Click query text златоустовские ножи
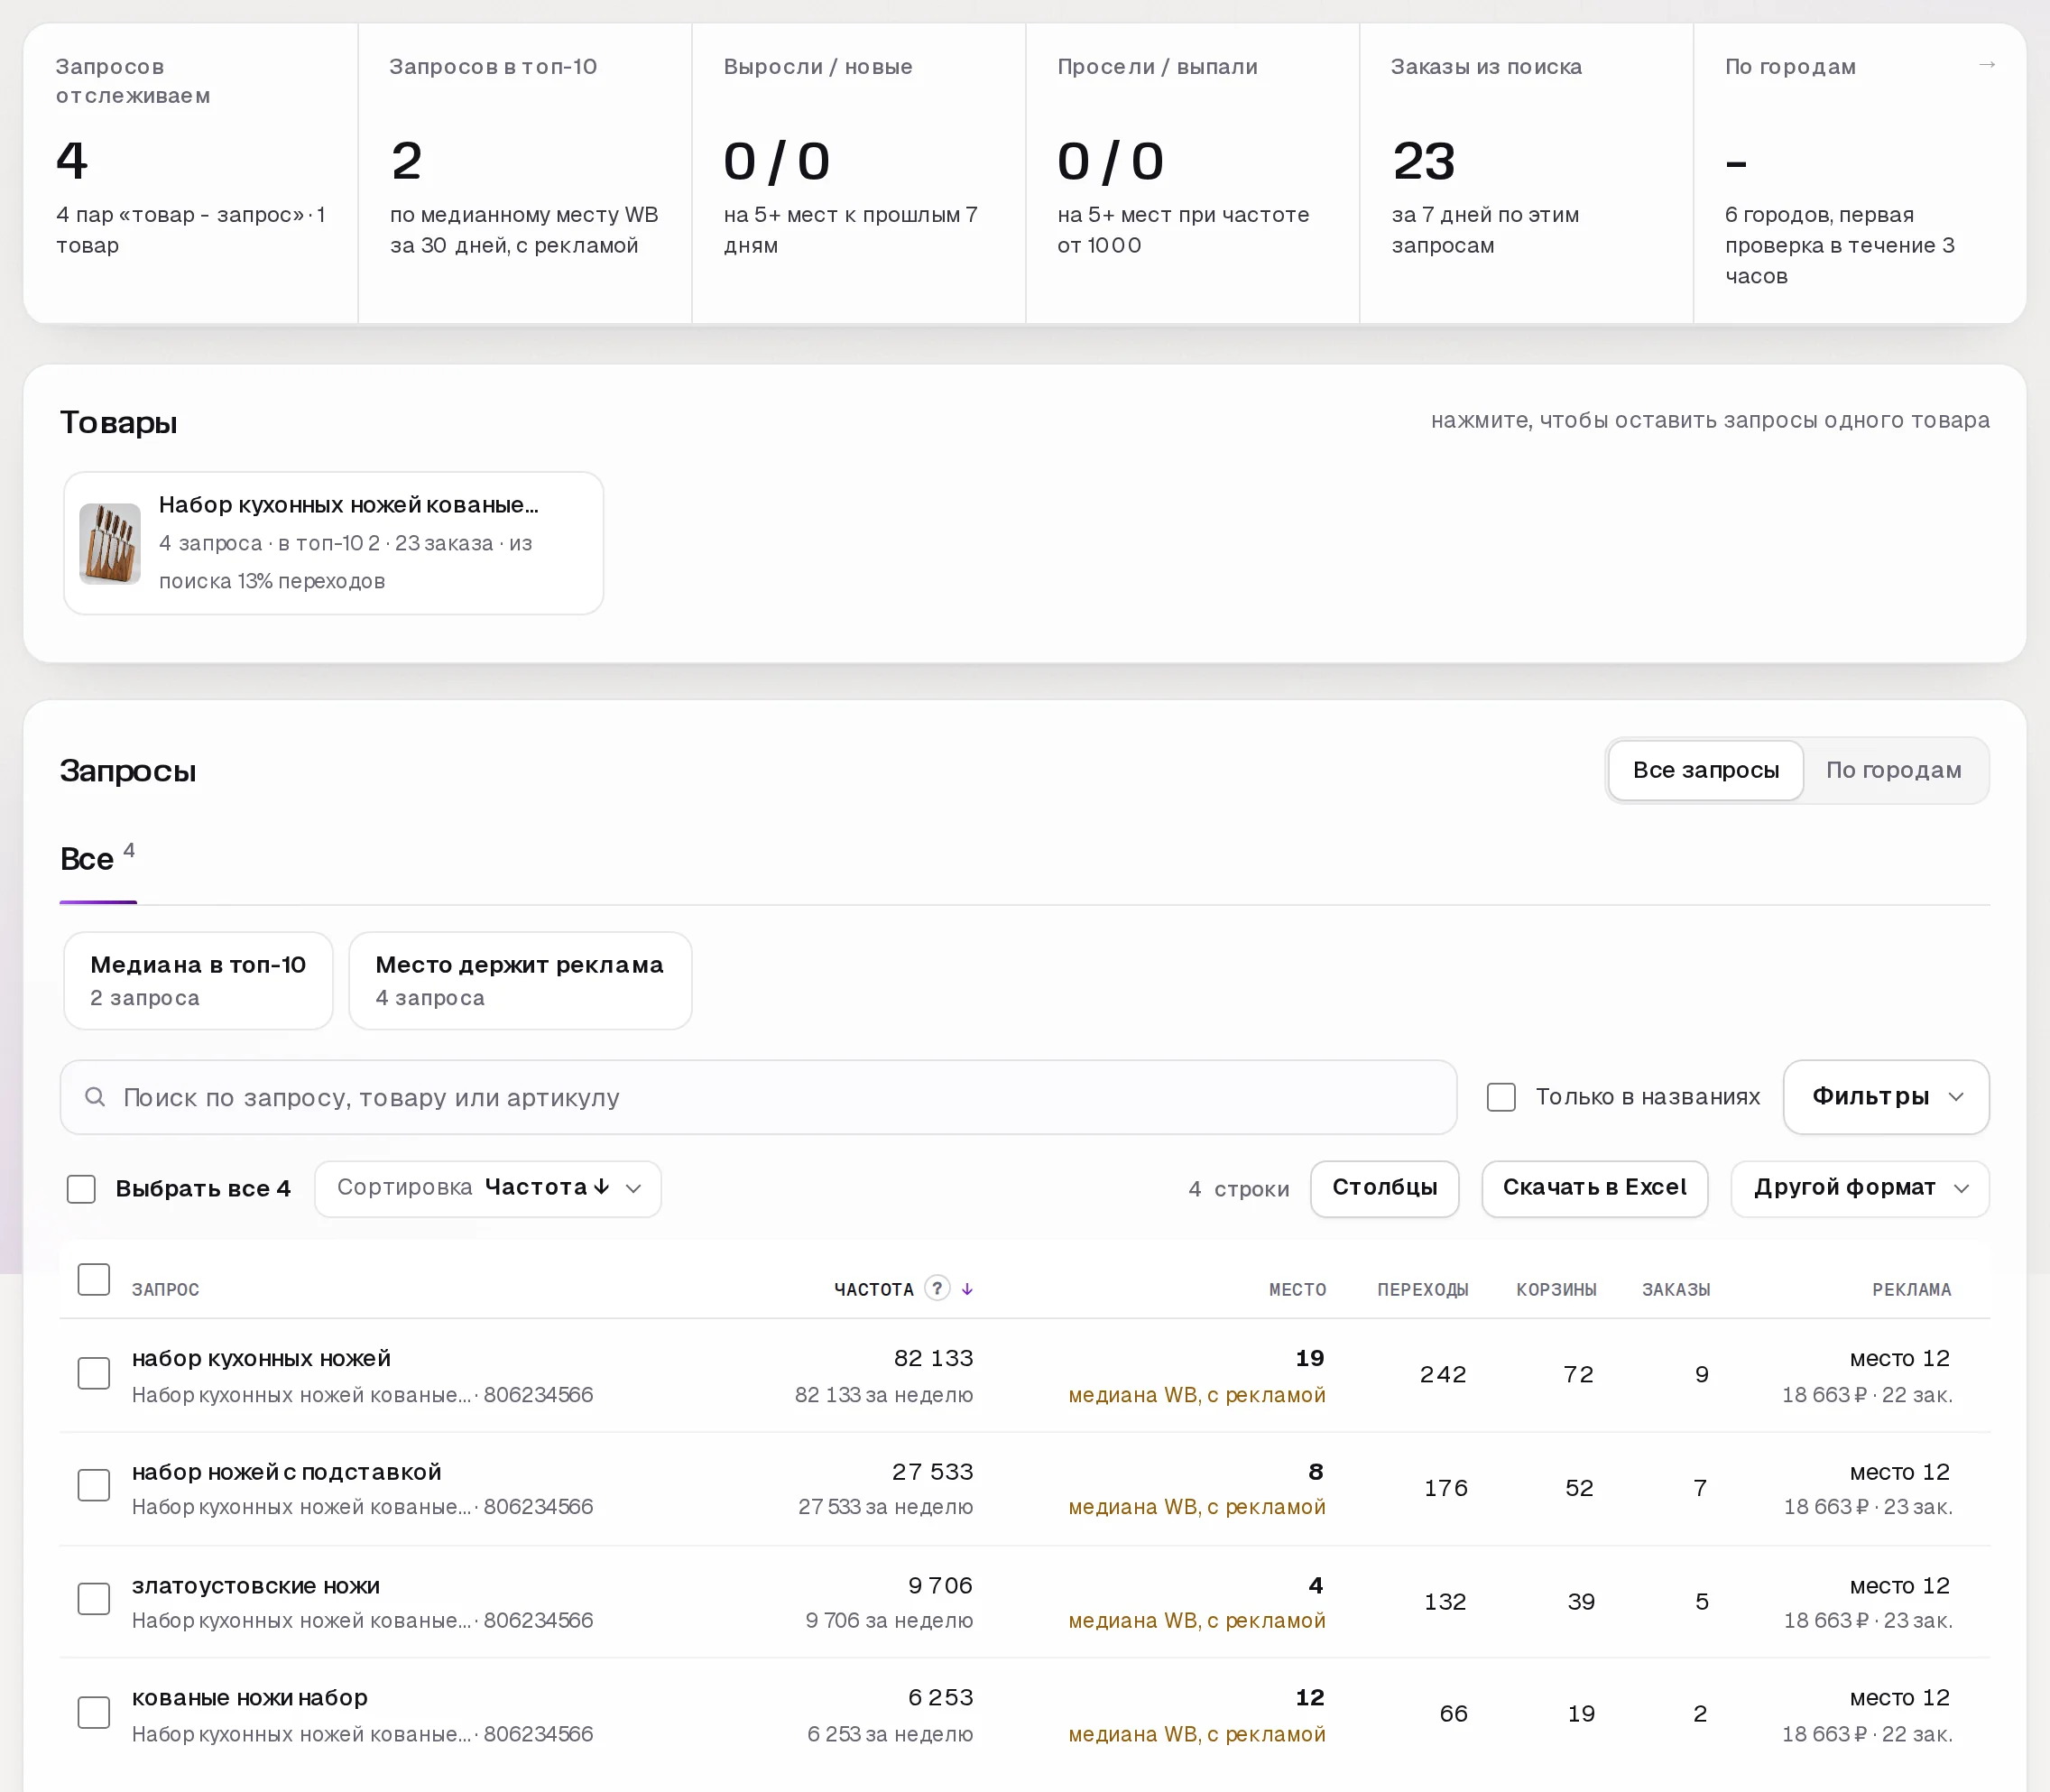 click(256, 1586)
